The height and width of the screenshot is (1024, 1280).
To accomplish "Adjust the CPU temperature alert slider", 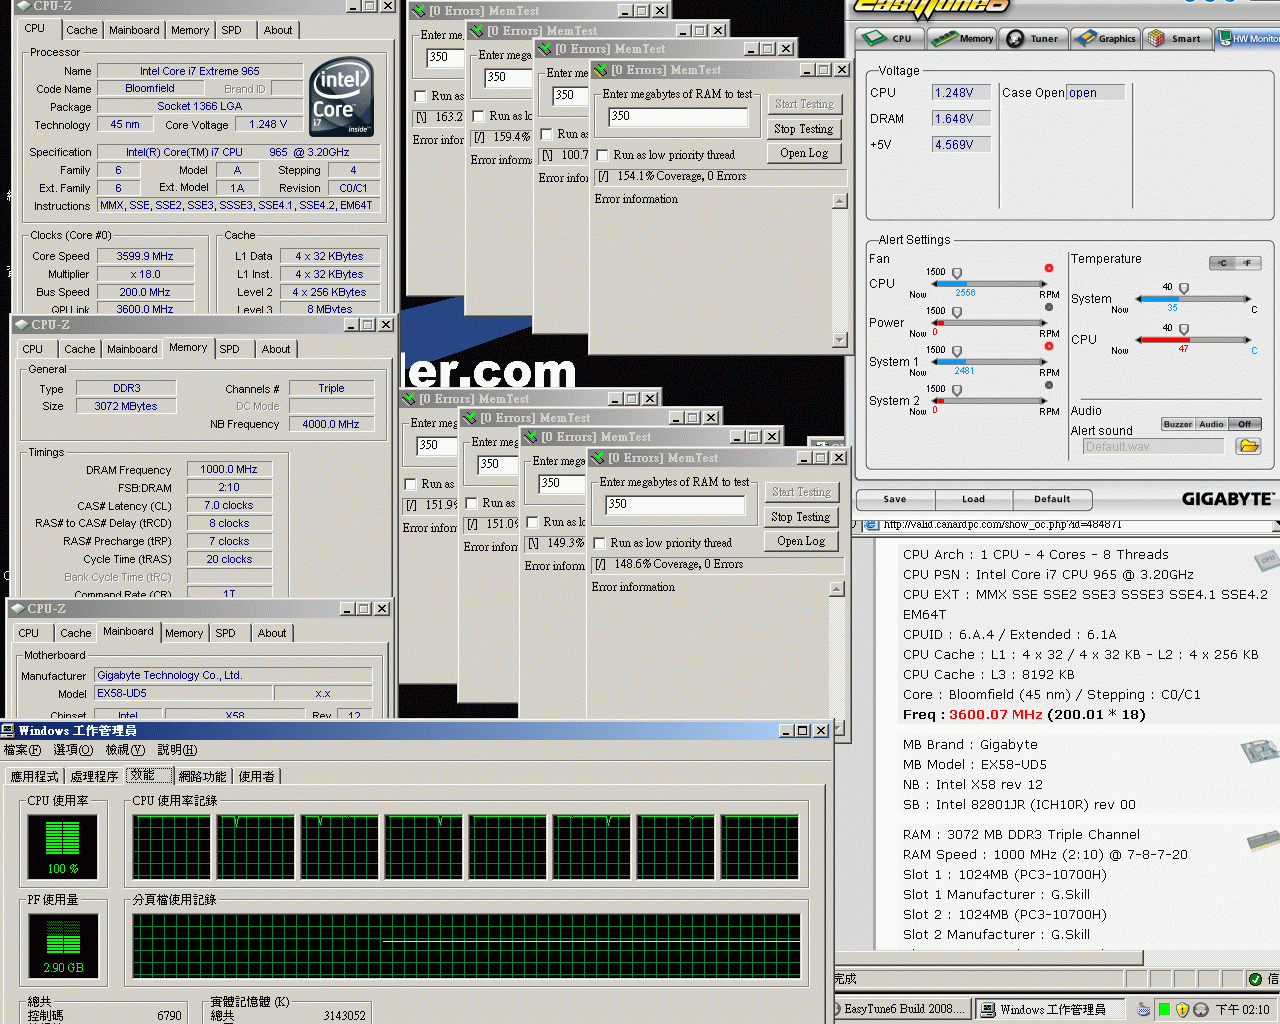I will [1185, 328].
